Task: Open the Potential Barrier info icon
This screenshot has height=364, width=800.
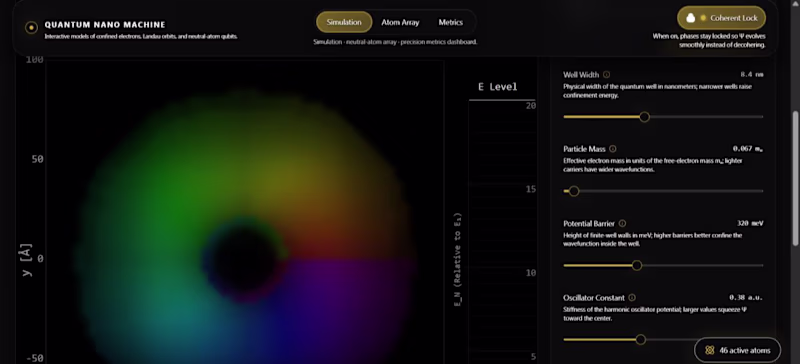Action: coord(622,224)
